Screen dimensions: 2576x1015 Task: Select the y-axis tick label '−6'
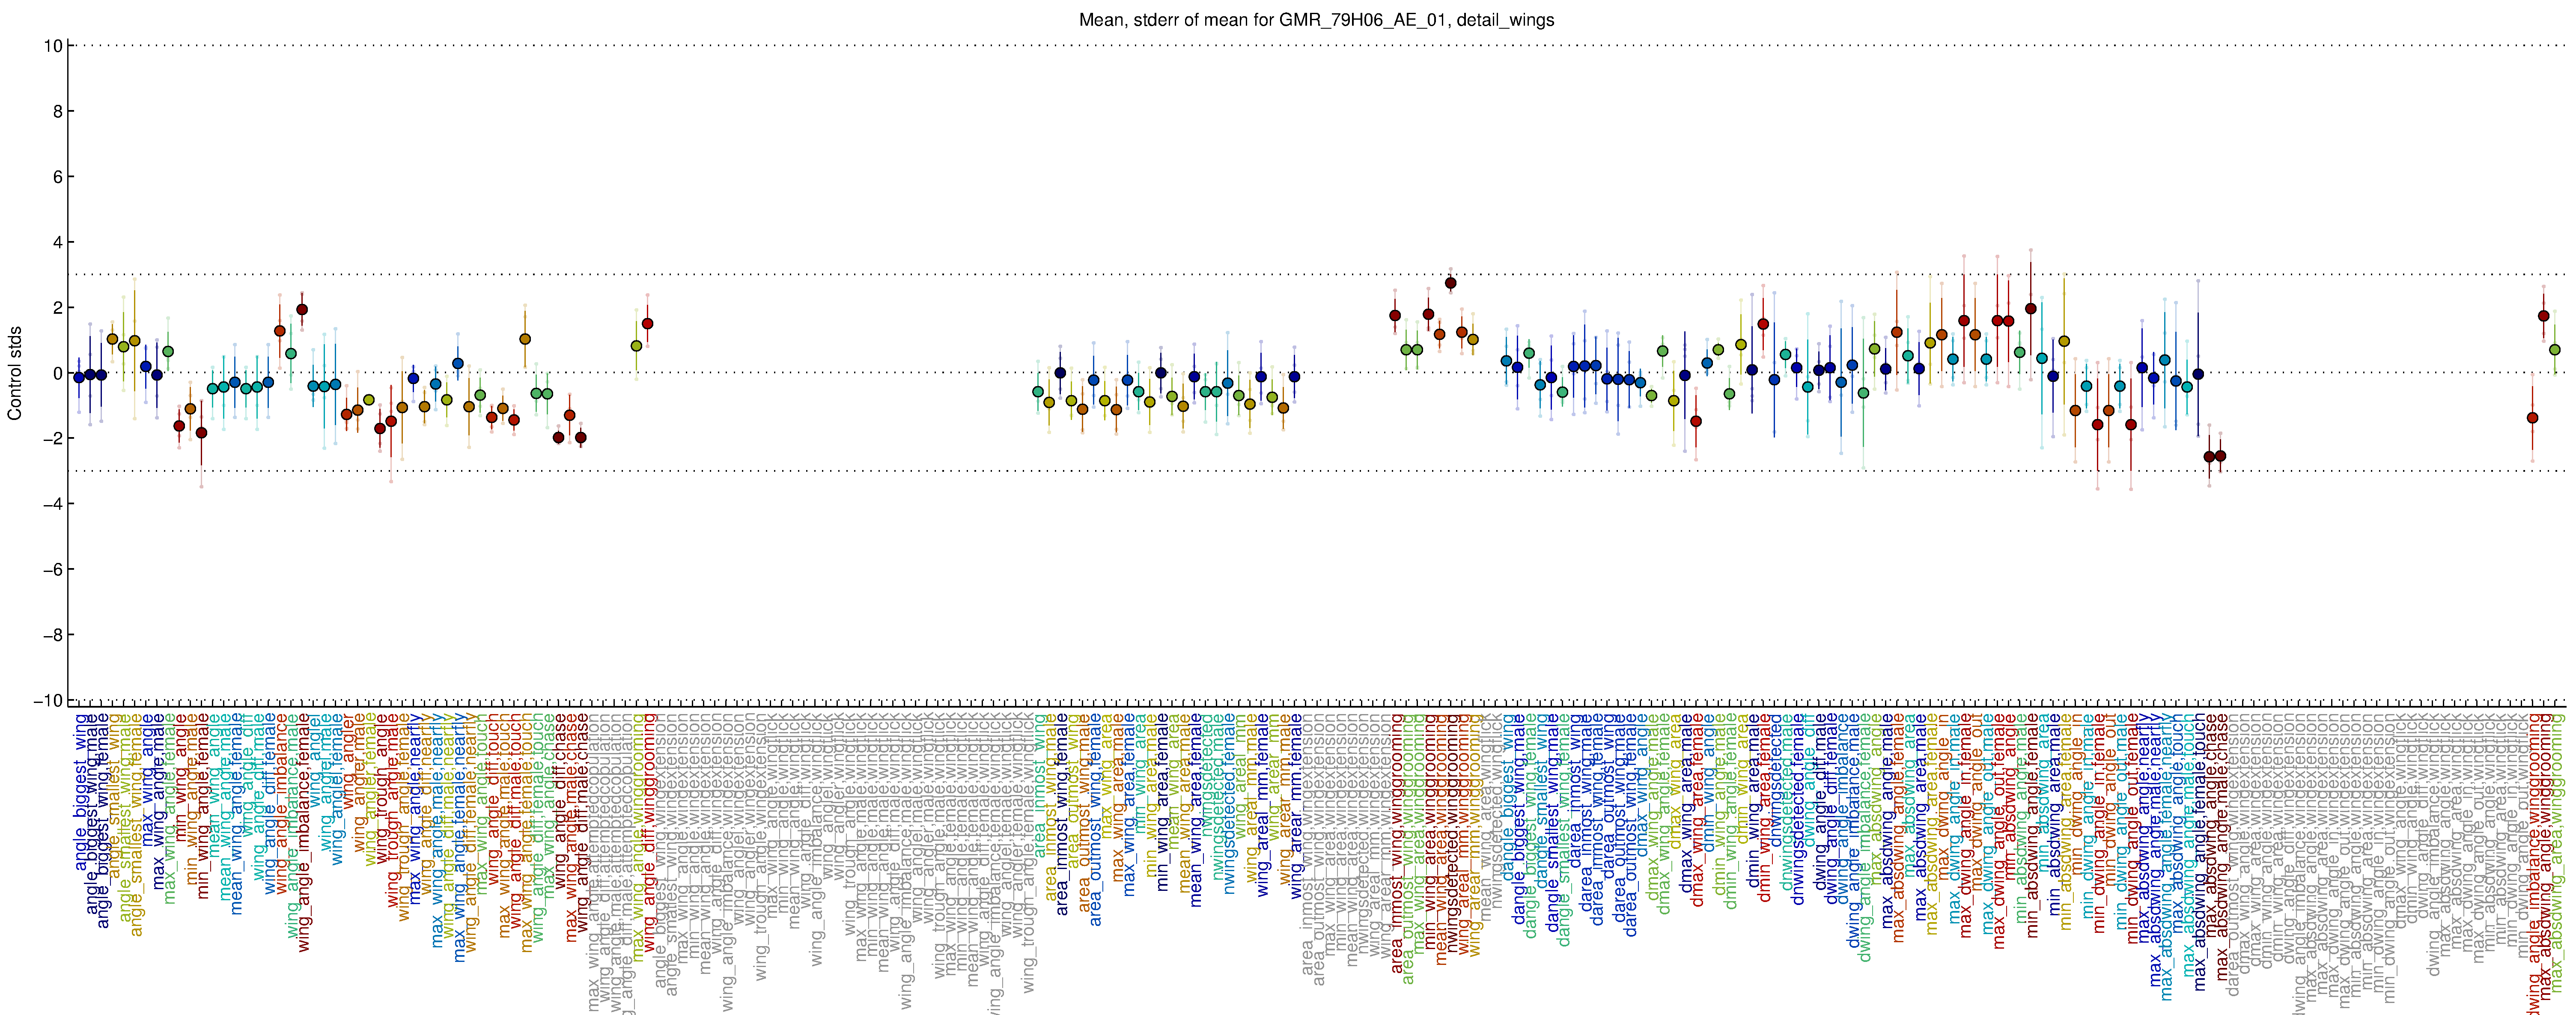pyautogui.click(x=53, y=570)
